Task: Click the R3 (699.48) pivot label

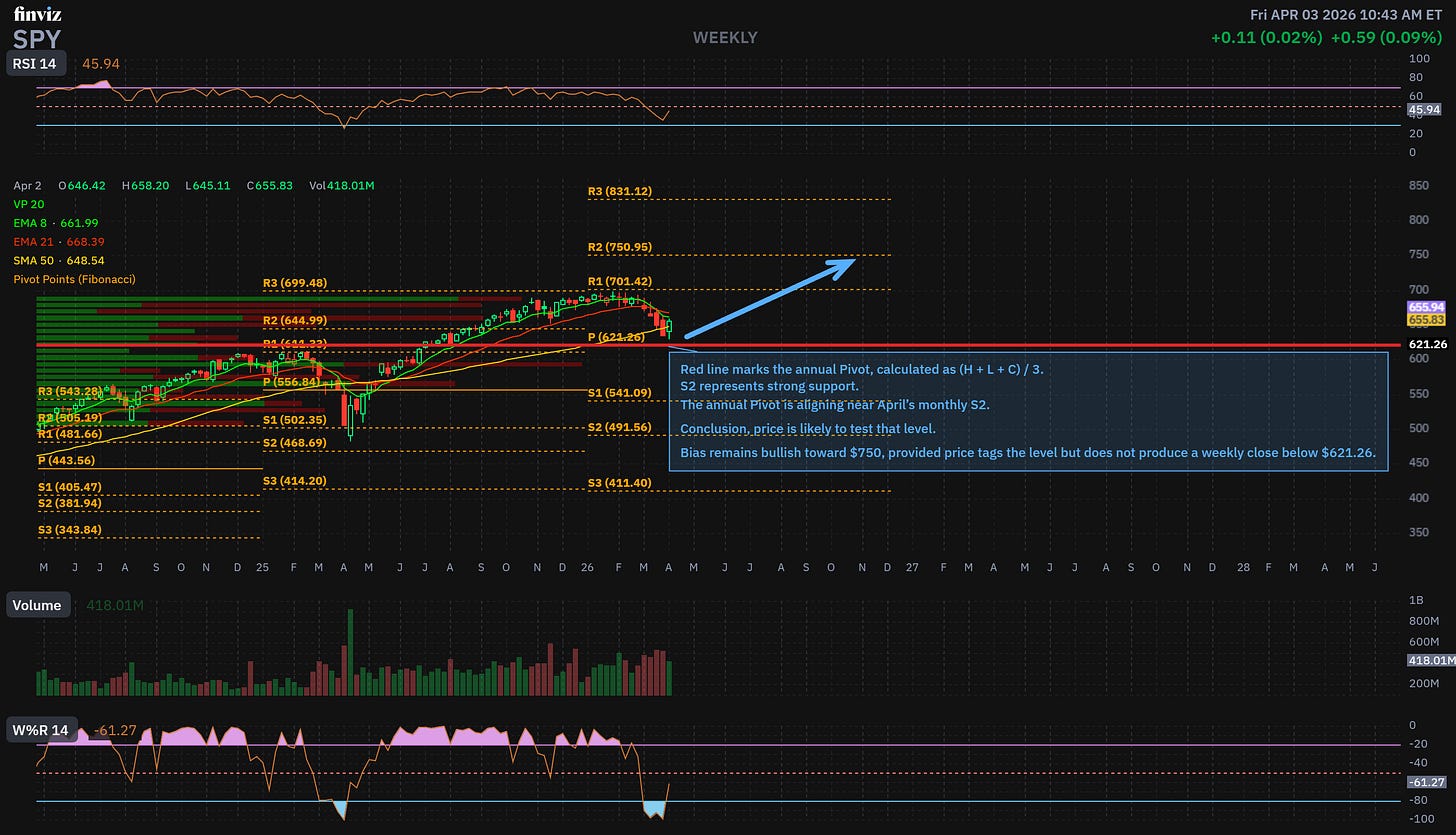Action: (295, 283)
